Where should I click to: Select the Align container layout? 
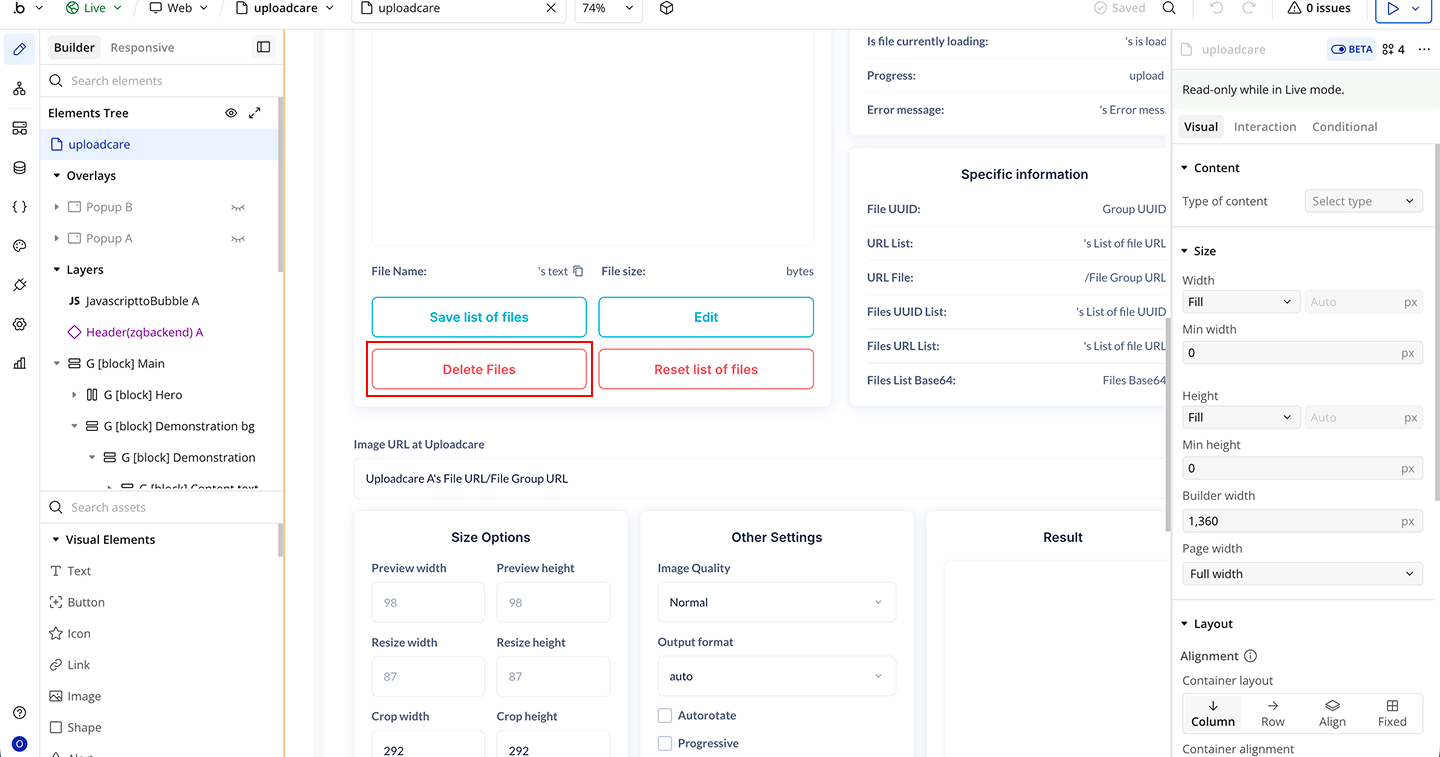point(1332,713)
